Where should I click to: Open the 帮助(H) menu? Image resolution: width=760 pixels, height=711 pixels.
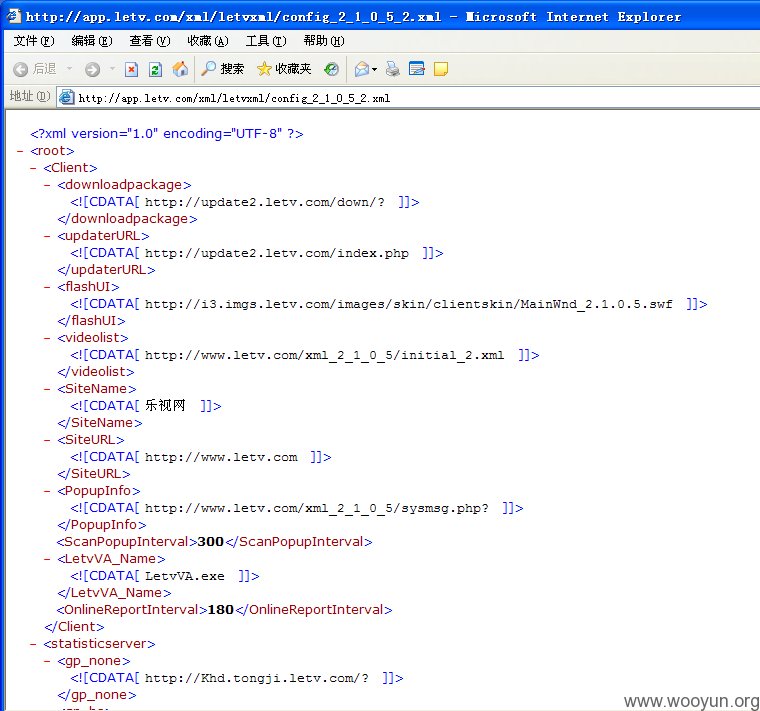(324, 41)
